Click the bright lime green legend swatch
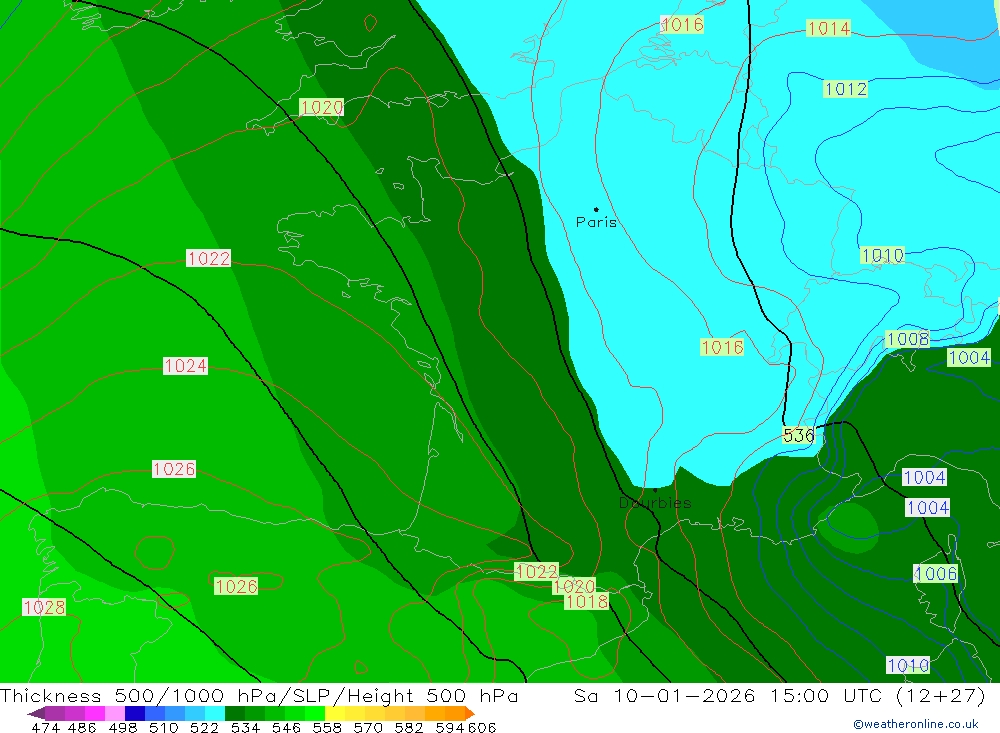 [x=315, y=713]
